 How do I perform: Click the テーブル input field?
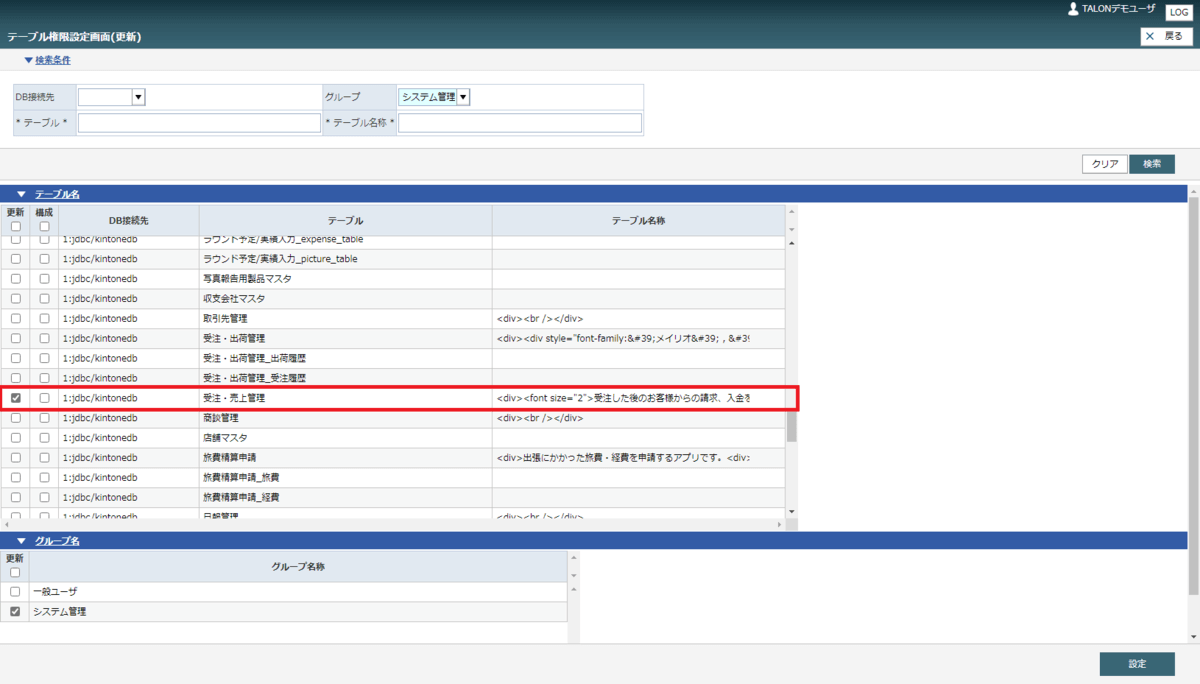pos(199,123)
